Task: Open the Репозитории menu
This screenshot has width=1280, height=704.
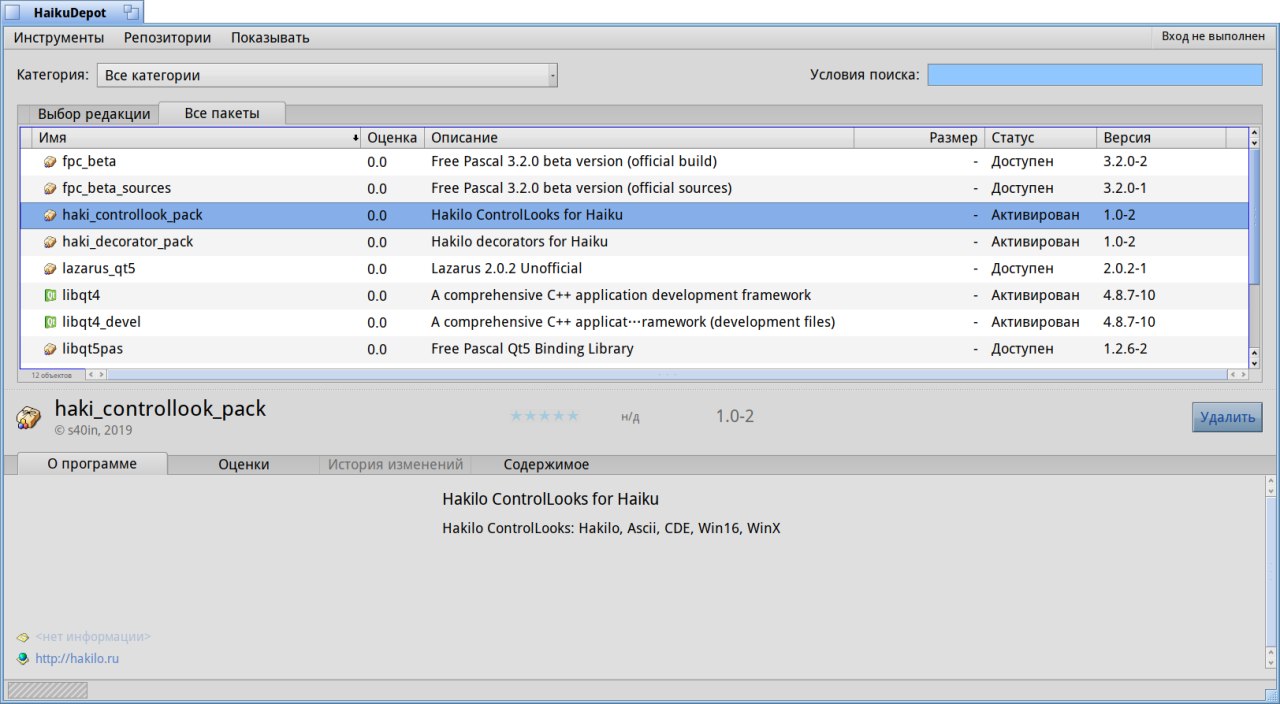Action: point(167,38)
